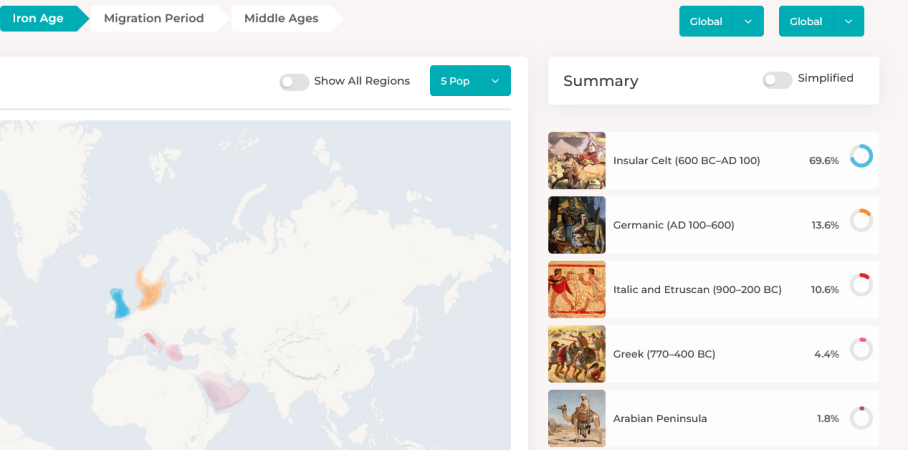Click the 1.8% purple ring chart

[861, 418]
